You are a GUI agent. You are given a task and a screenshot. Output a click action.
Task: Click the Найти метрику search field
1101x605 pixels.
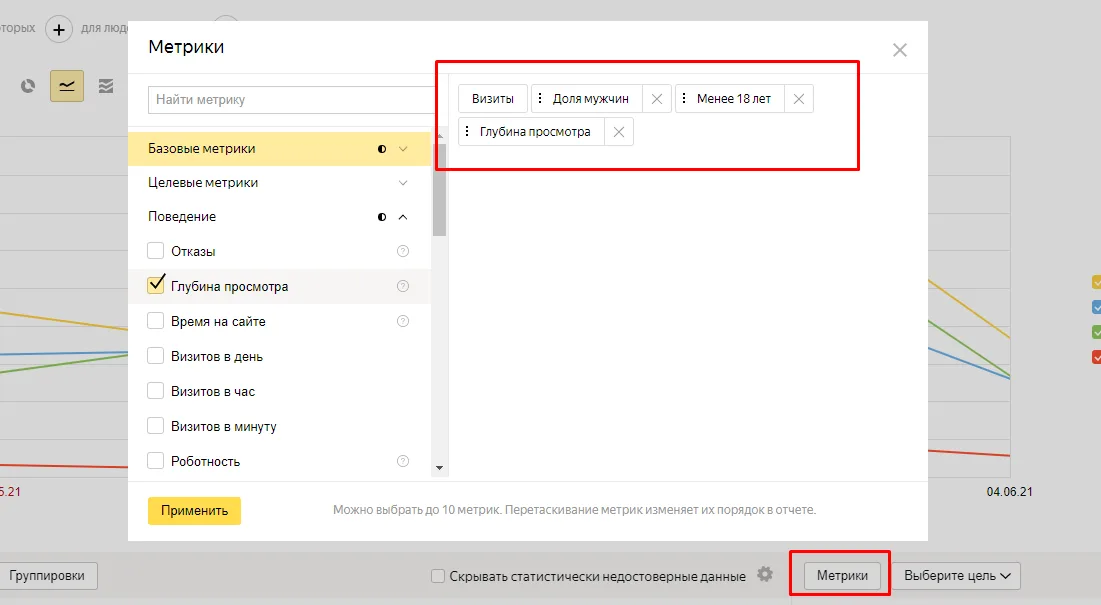(x=291, y=100)
